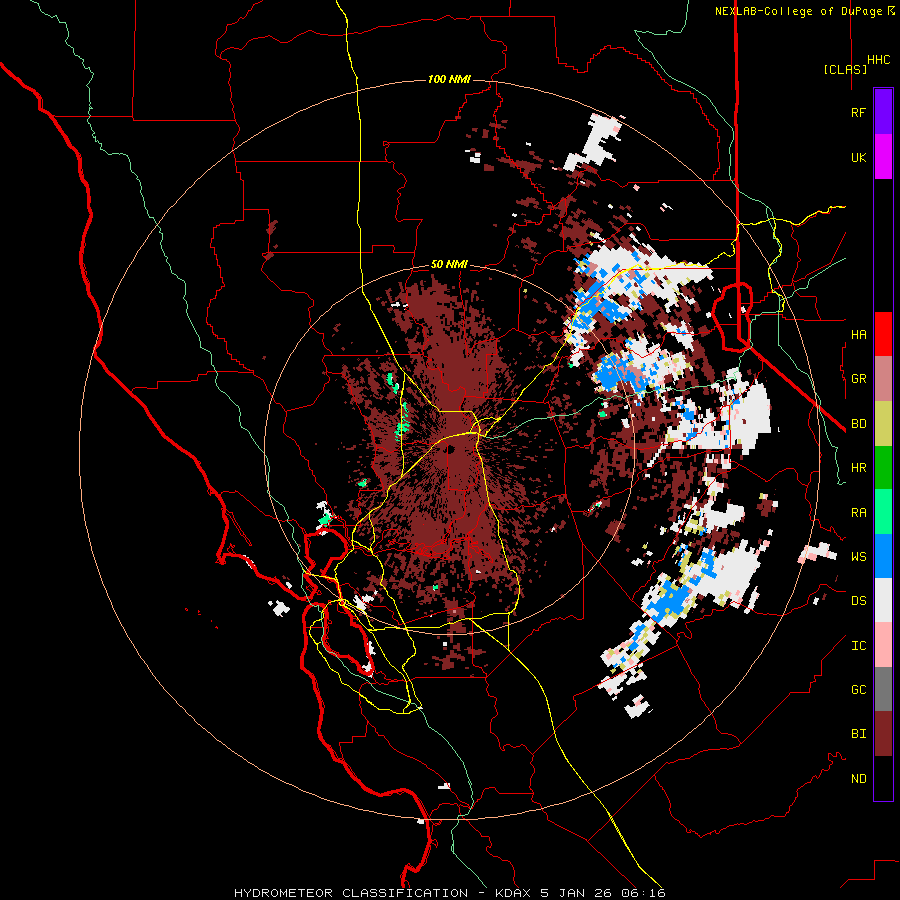Click the NEXLAB-College of DuPage header text

798,11
